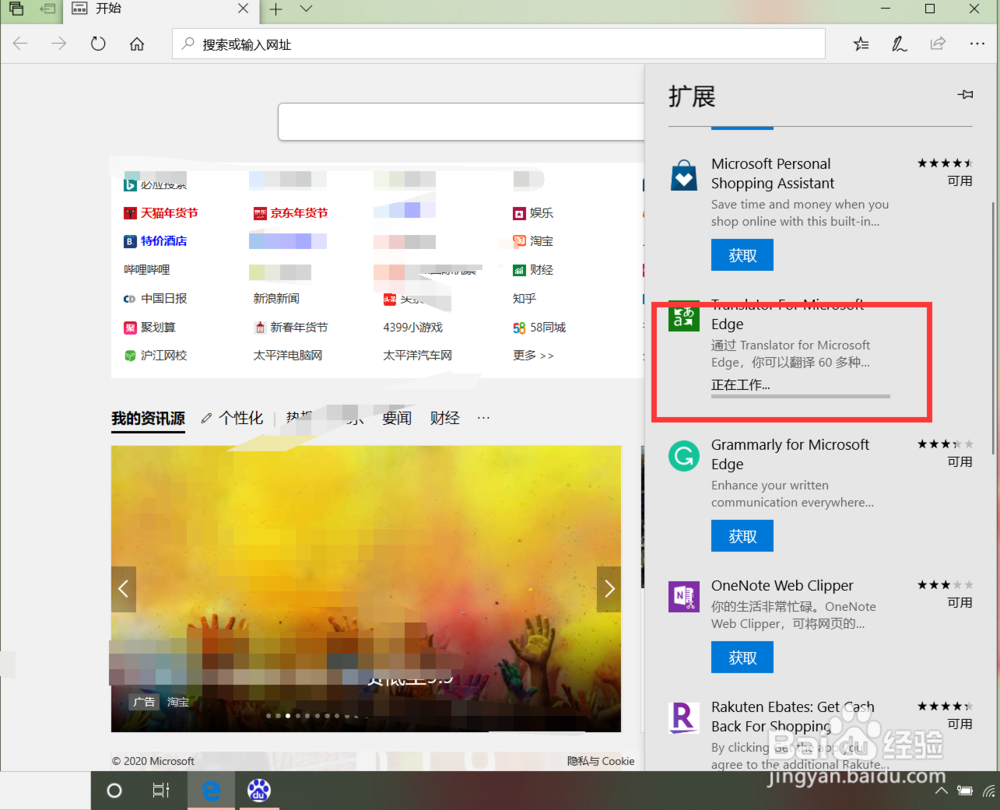Expand 更多 >> sites list
1000x810 pixels.
[x=533, y=355]
